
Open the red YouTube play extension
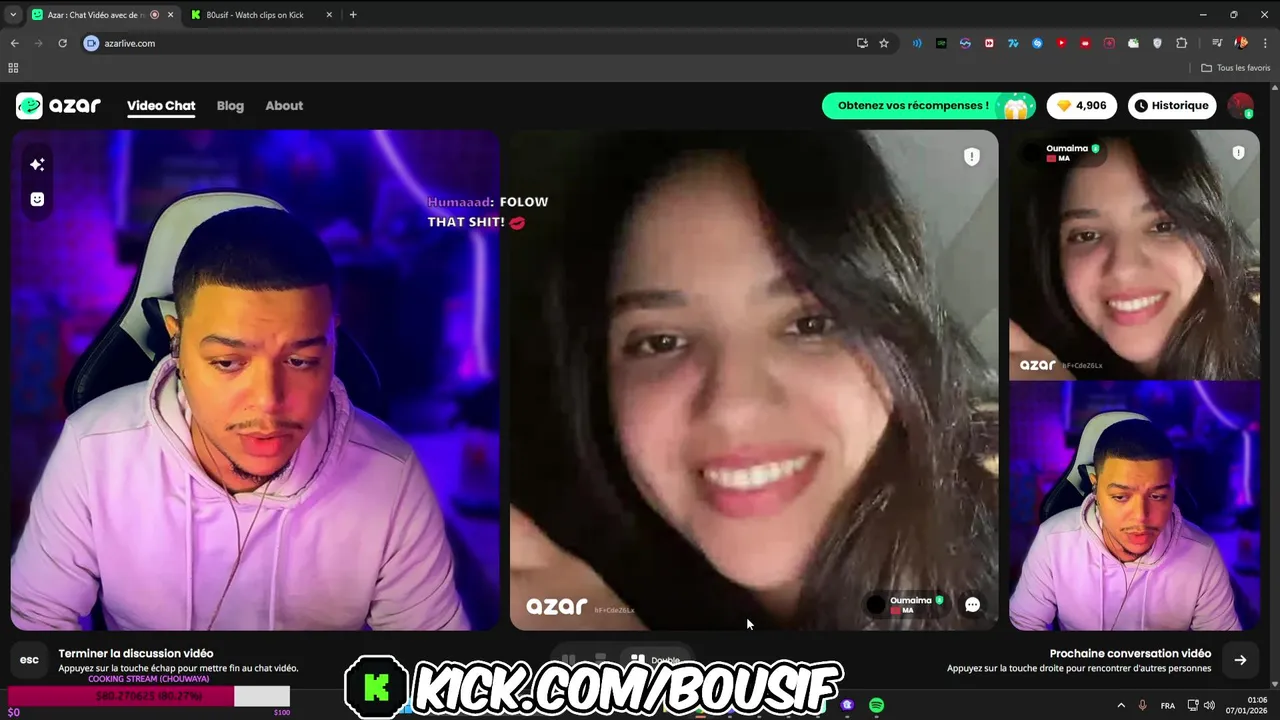point(1061,43)
